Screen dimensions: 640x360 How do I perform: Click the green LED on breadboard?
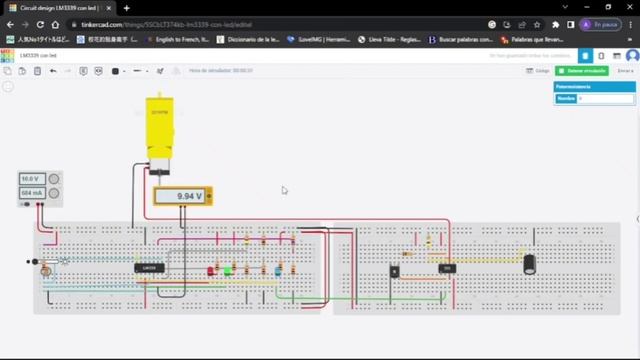[x=228, y=271]
